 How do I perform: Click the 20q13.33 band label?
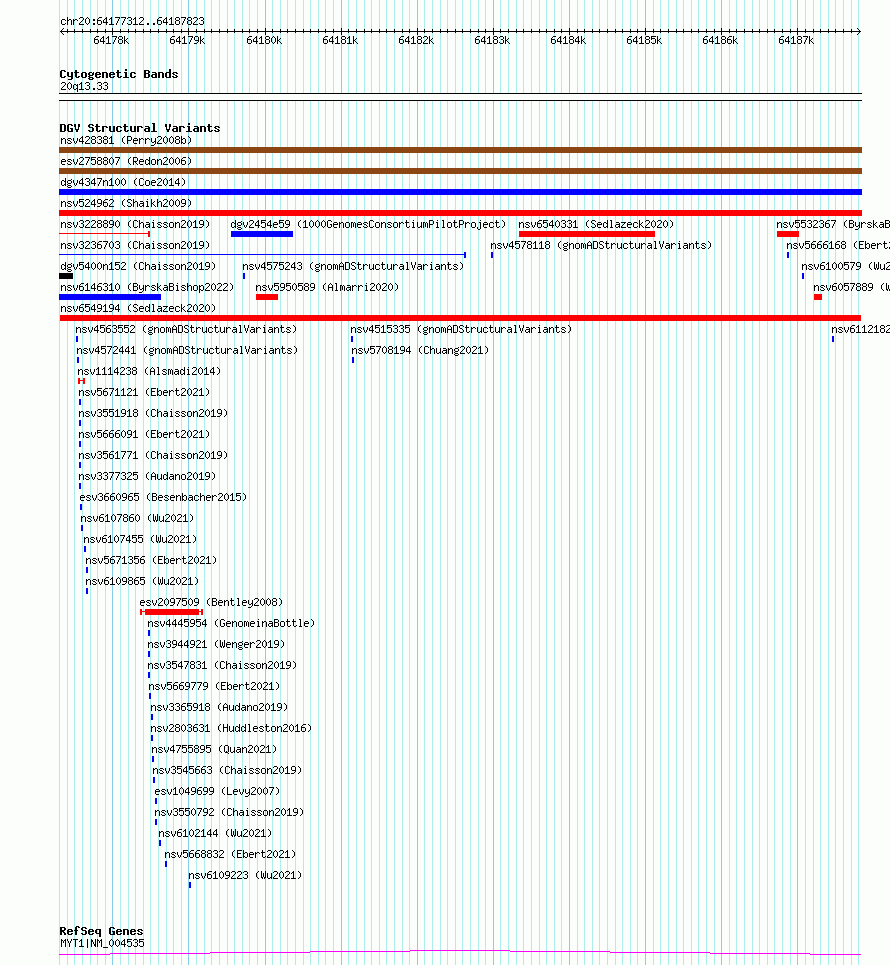(84, 86)
